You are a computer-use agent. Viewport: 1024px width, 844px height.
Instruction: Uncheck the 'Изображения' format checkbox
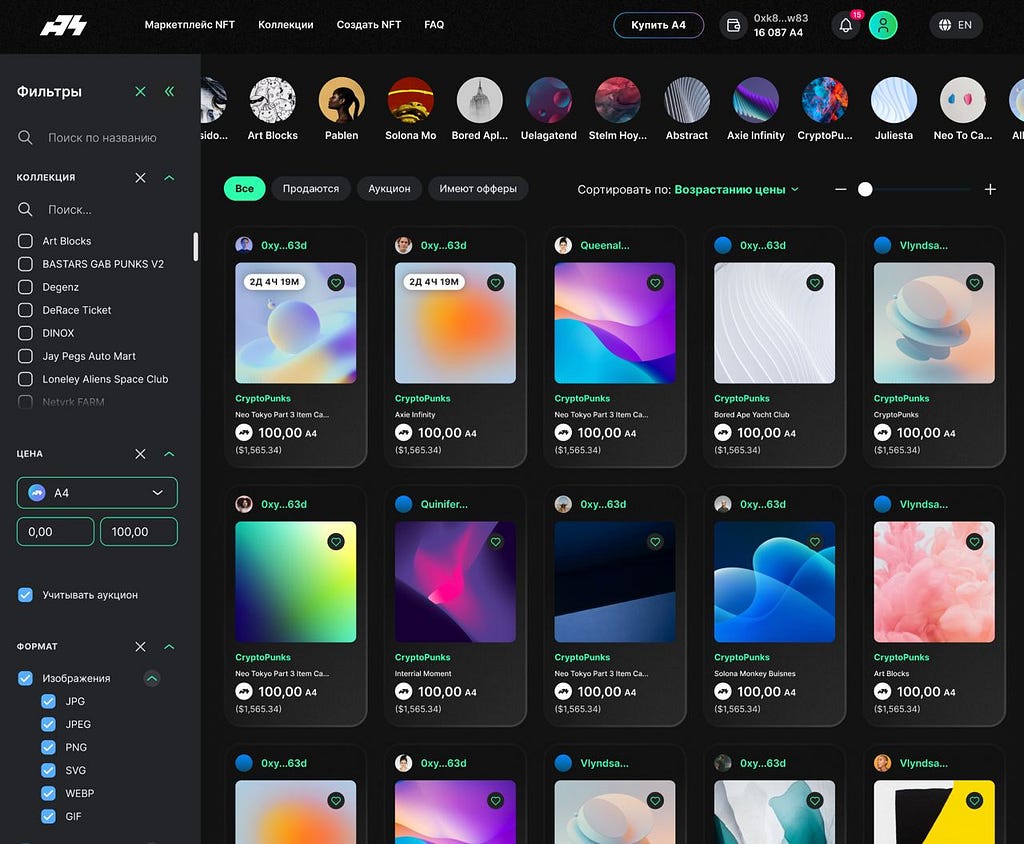[x=25, y=678]
